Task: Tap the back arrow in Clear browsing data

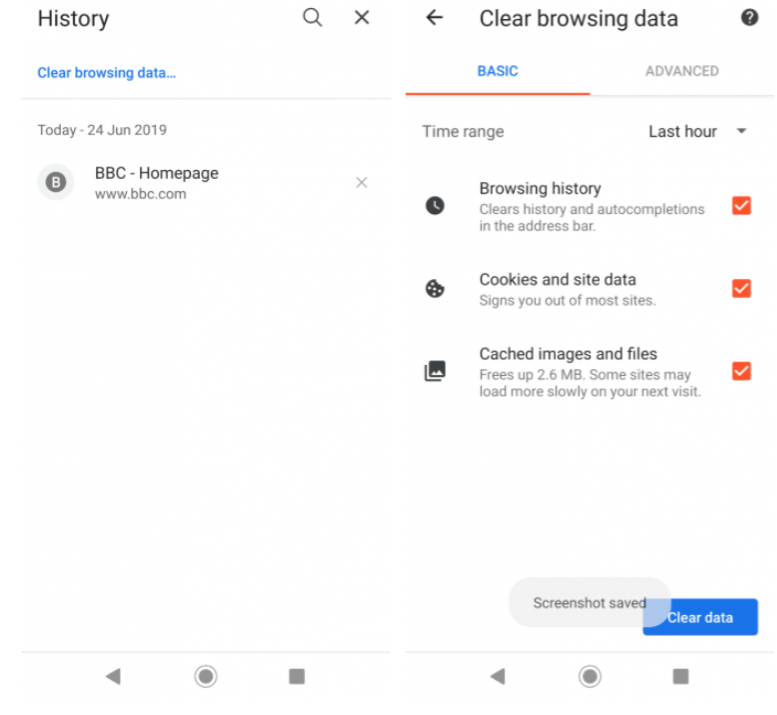Action: (434, 18)
